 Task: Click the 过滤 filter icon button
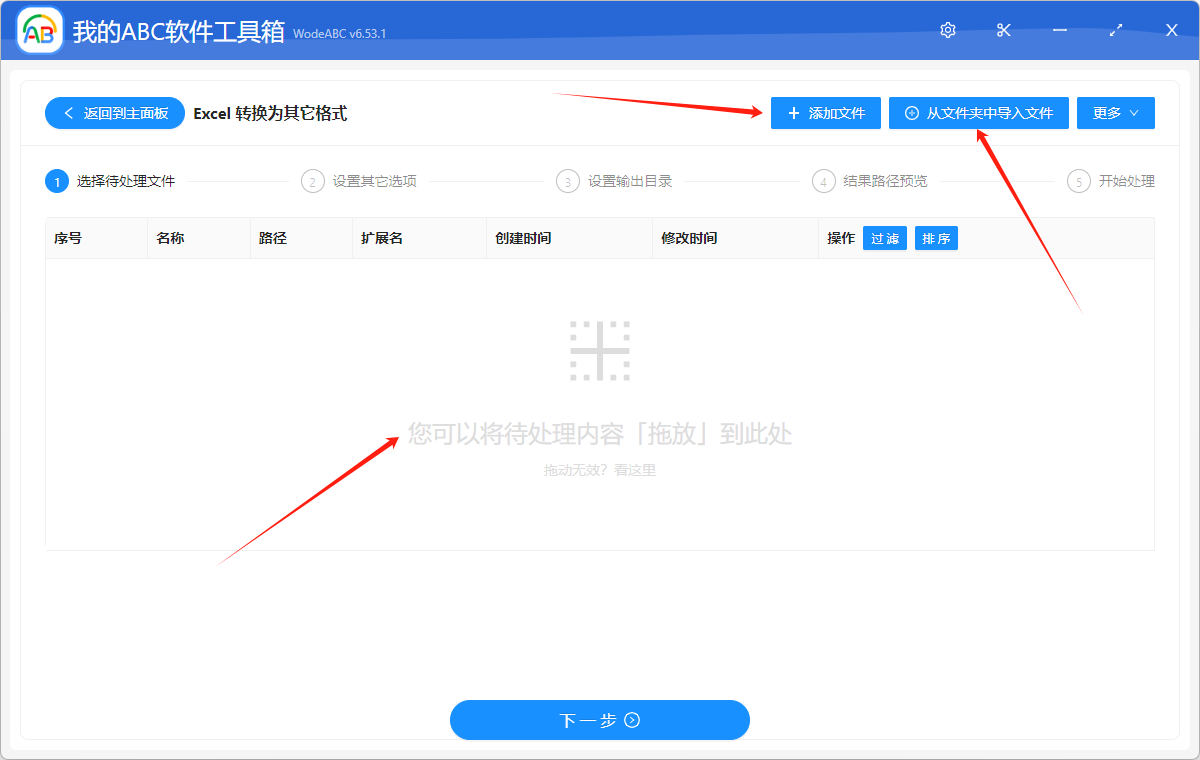click(x=884, y=238)
